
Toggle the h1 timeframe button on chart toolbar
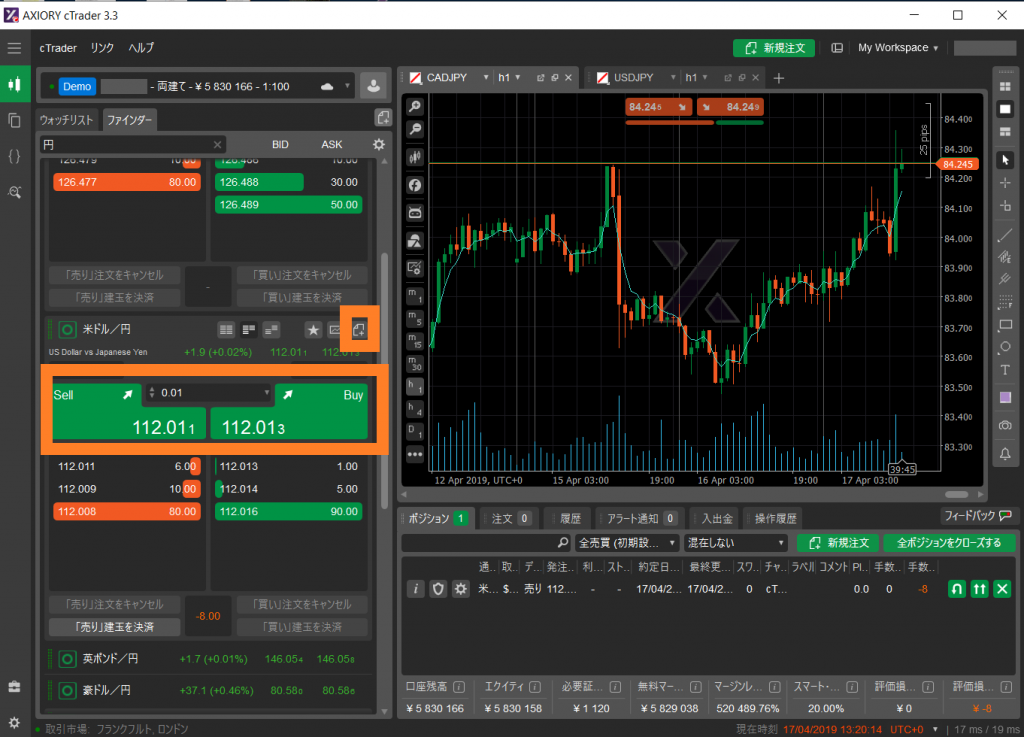(415, 386)
